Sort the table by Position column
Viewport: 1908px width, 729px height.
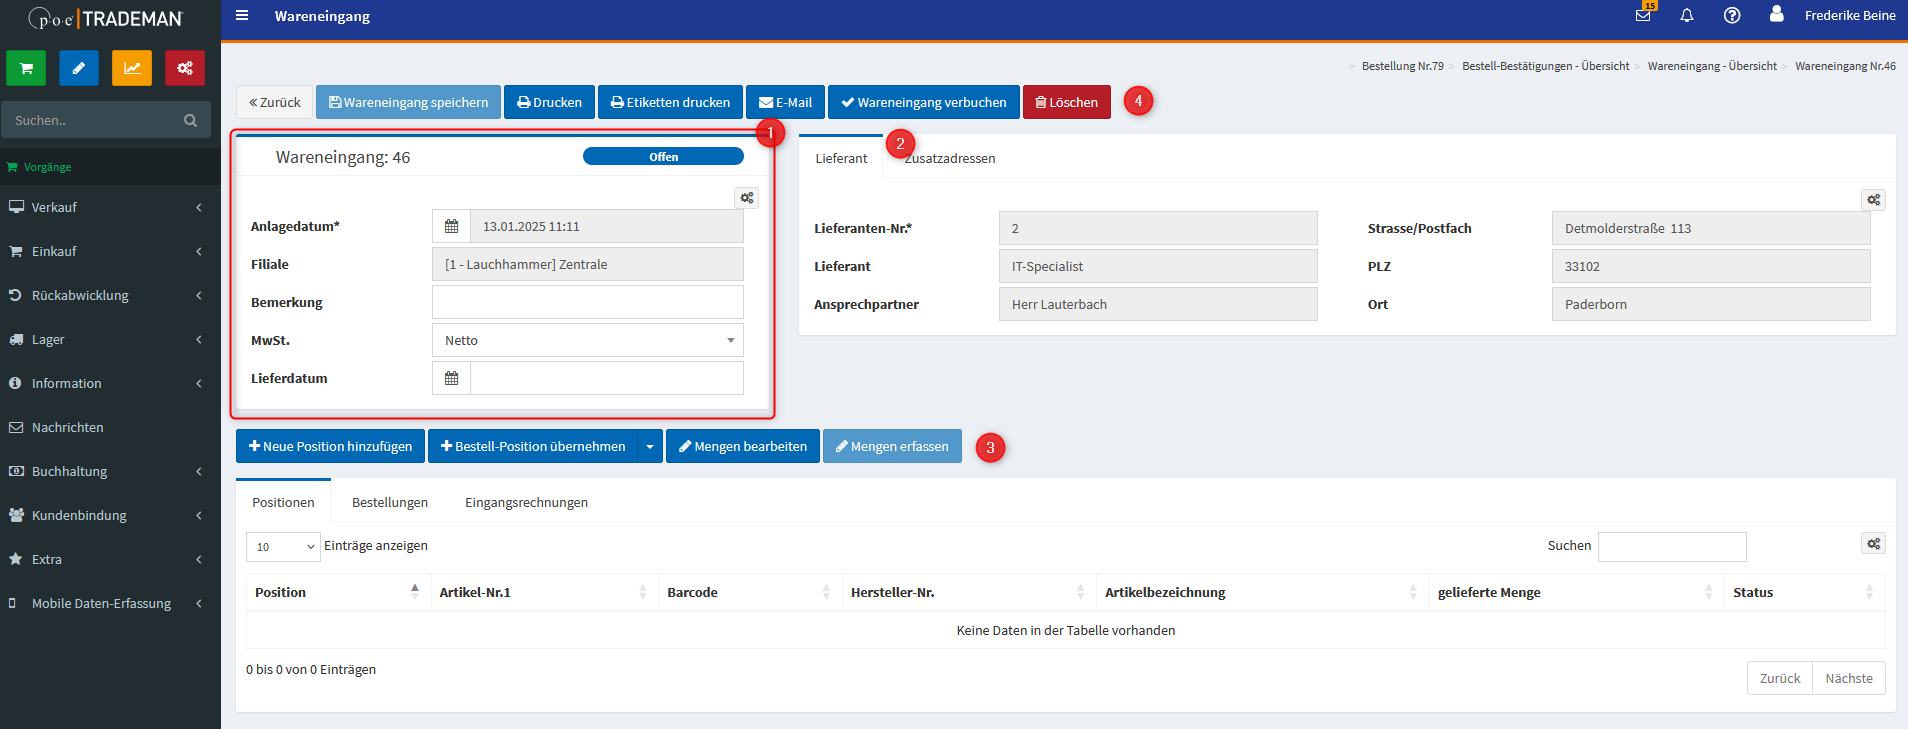[x=335, y=592]
